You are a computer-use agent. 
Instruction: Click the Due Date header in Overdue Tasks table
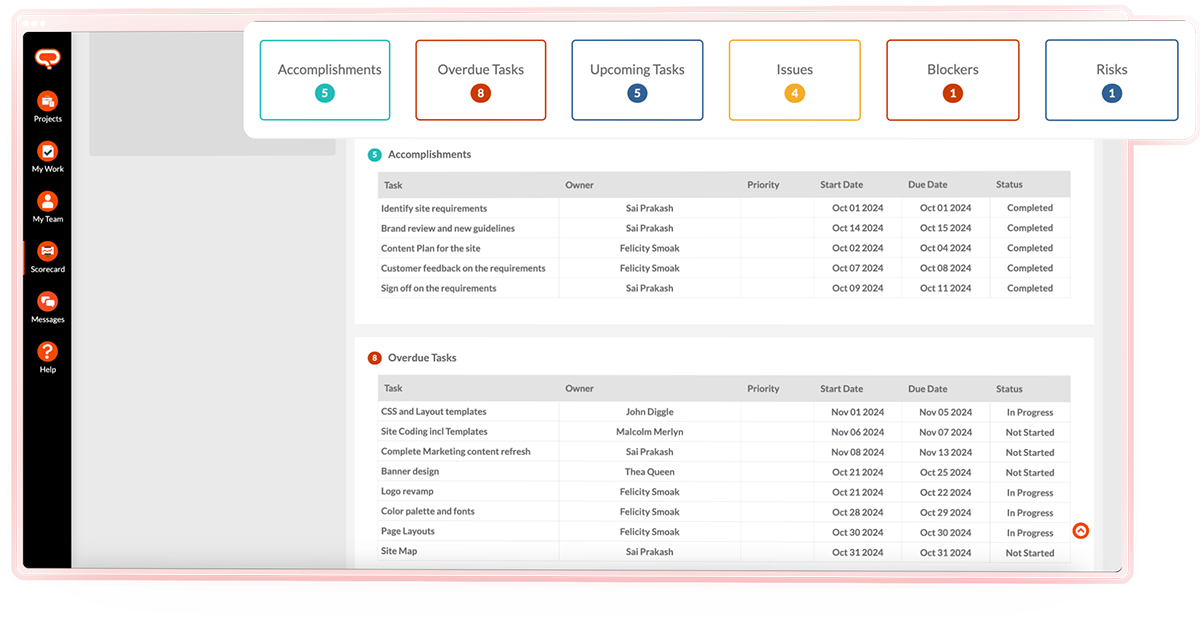click(x=928, y=389)
